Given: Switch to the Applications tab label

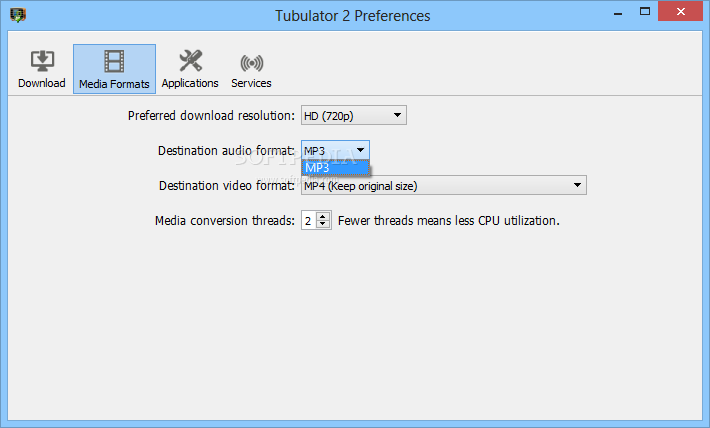Looking at the screenshot, I should click(190, 83).
